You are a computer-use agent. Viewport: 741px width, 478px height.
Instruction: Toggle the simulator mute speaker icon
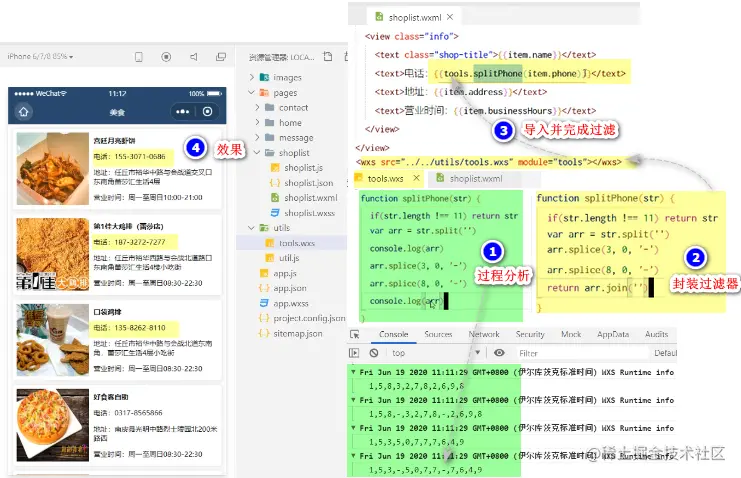coord(194,57)
